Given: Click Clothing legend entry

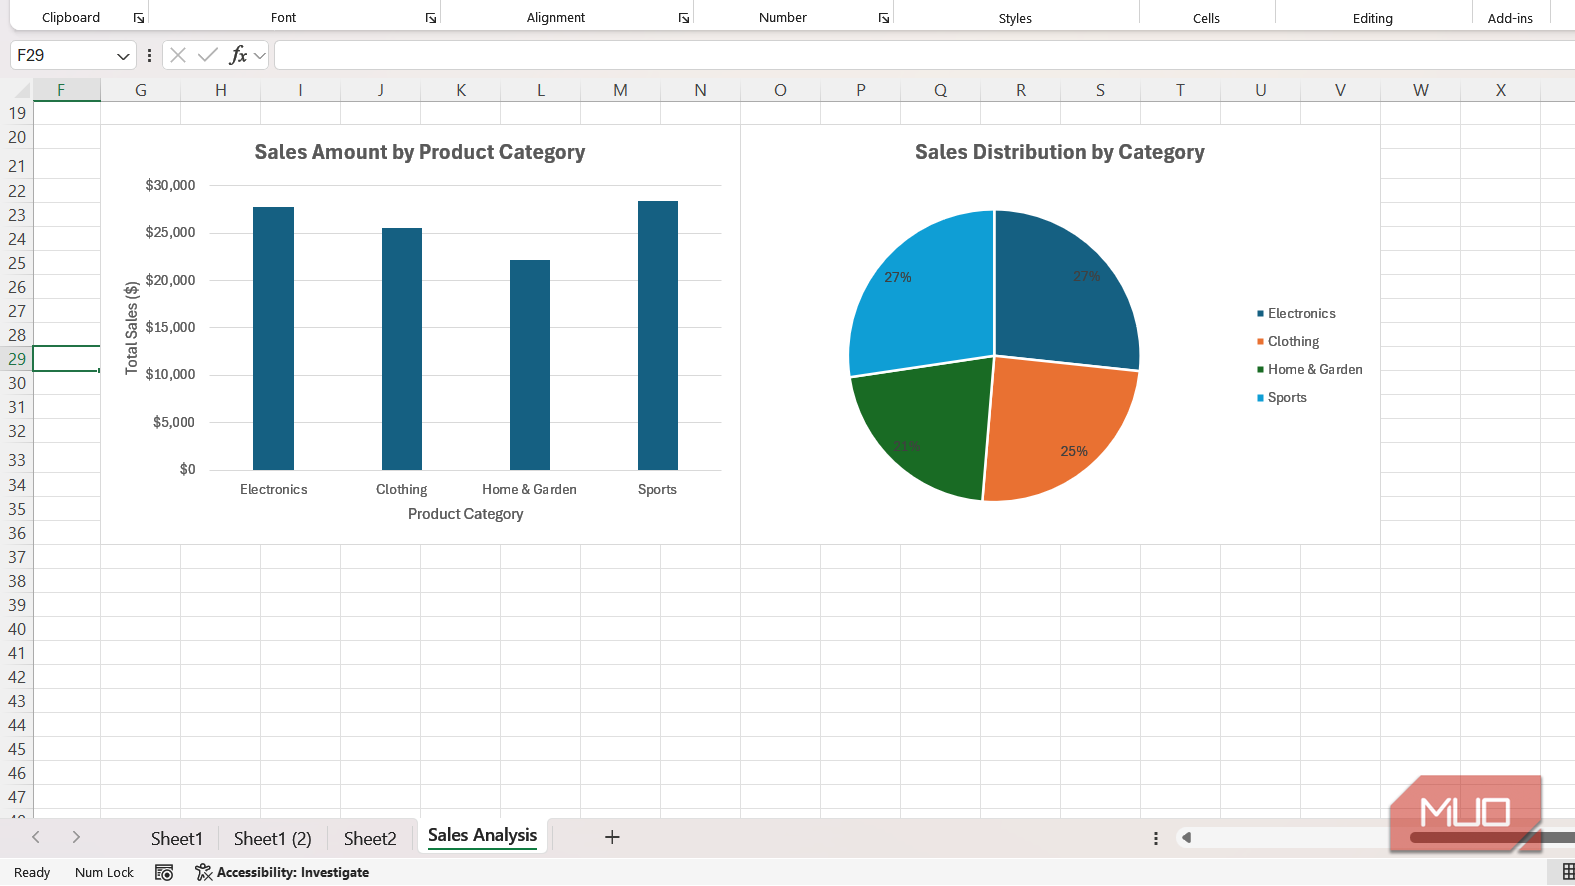Looking at the screenshot, I should tap(1288, 341).
